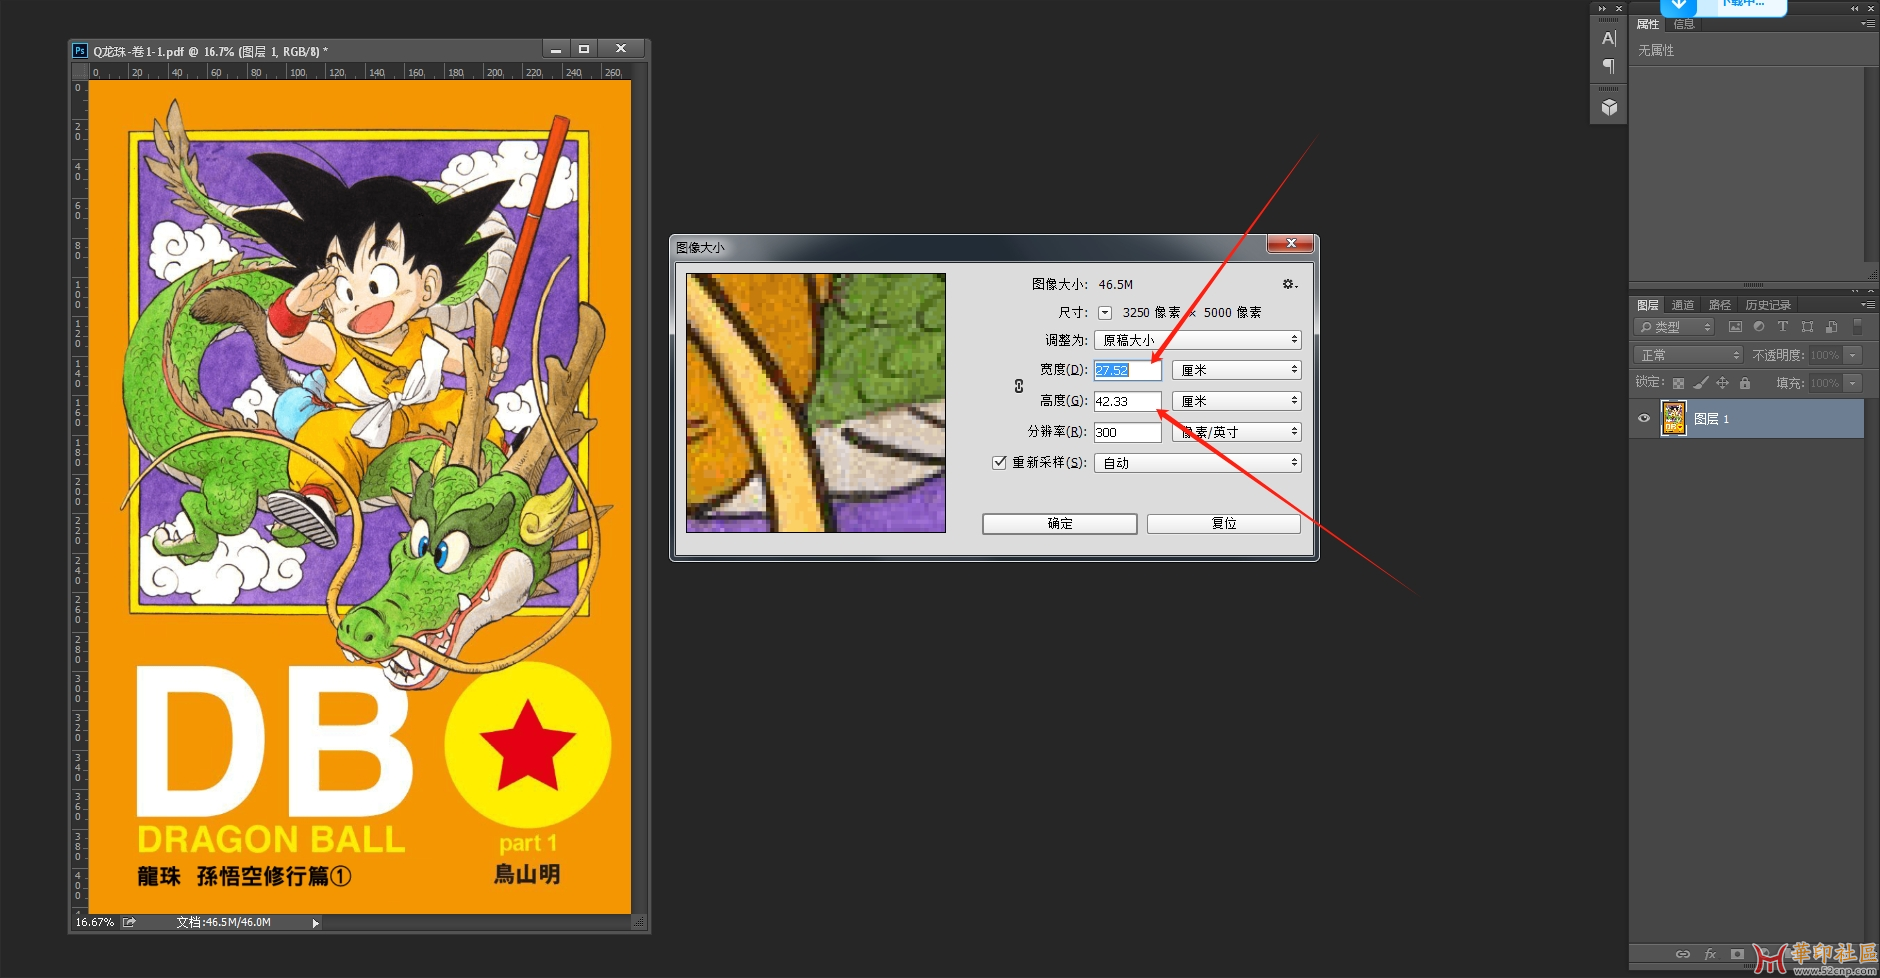Screen dimensions: 1880x978
Task: Open the Paragraph panel icon
Action: pyautogui.click(x=1608, y=66)
